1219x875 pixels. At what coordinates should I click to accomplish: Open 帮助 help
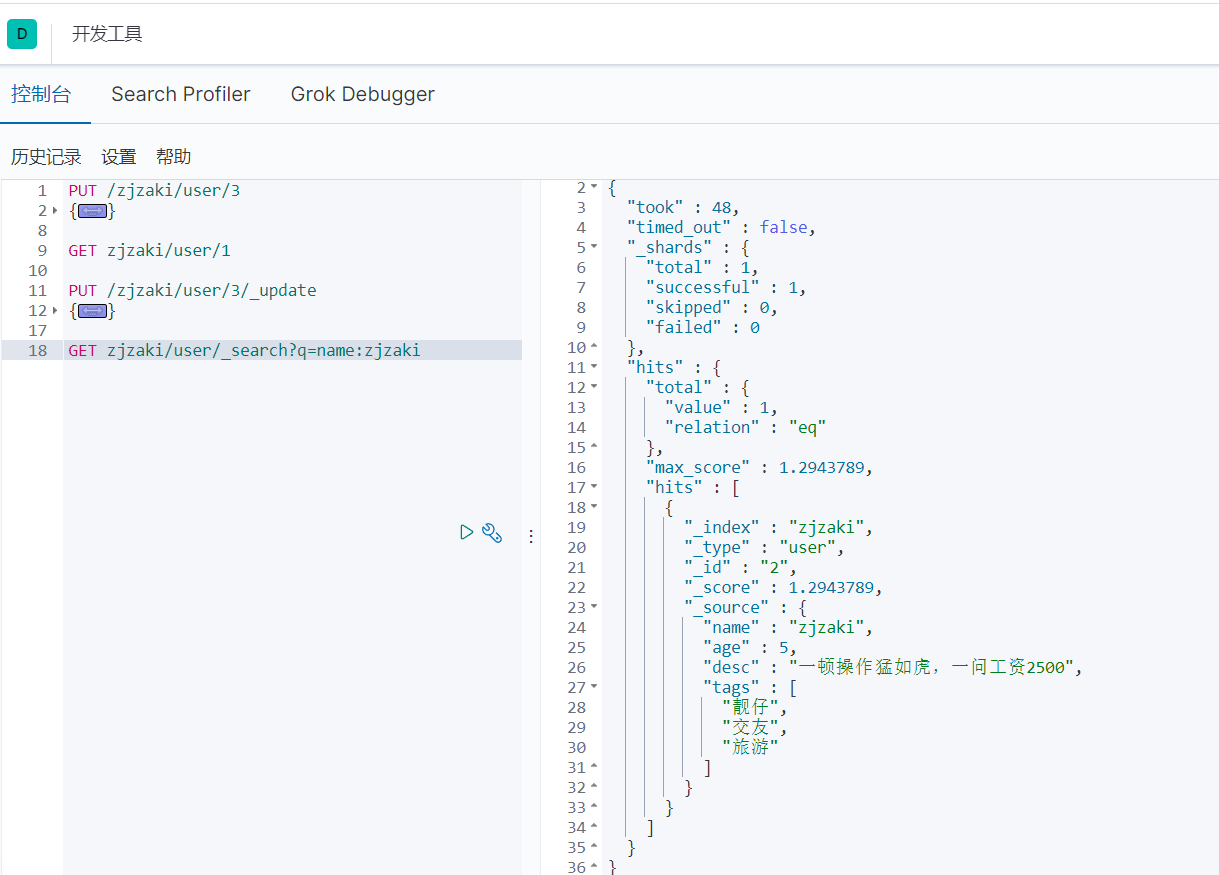(x=173, y=157)
